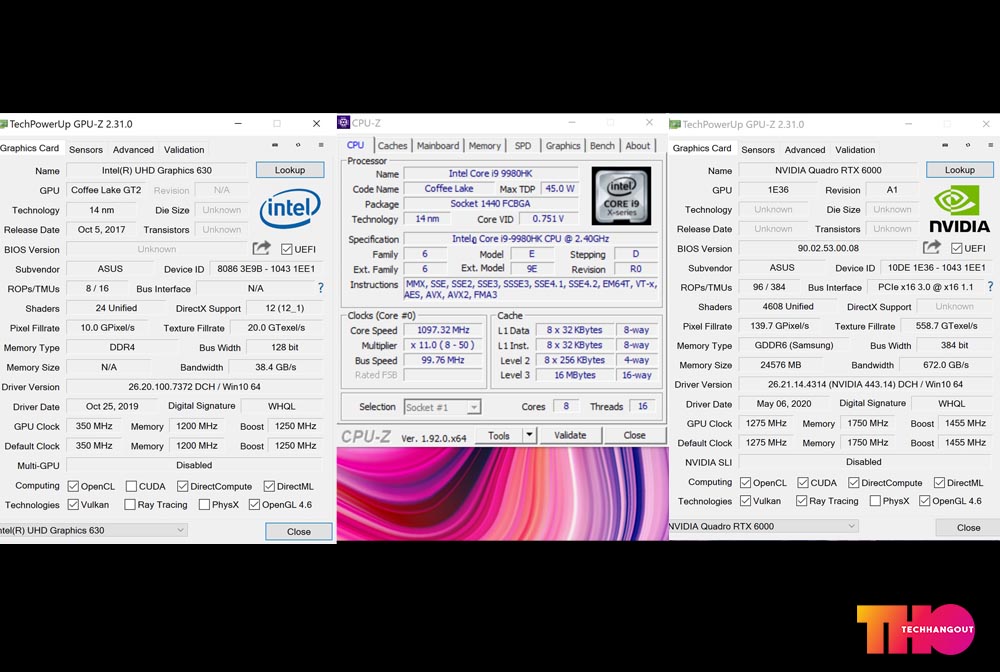1000x672 pixels.
Task: Click the Threads value 16 in CPU-Z
Action: coord(642,405)
